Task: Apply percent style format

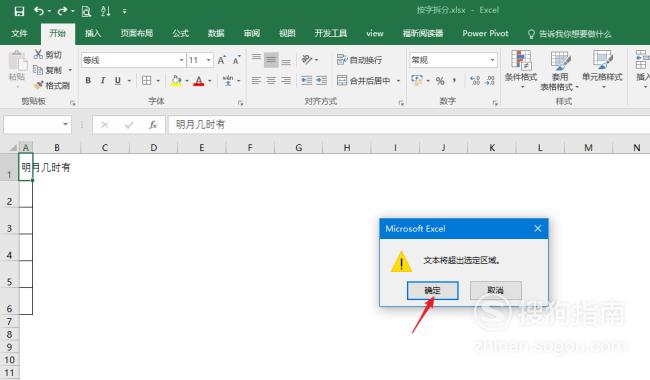Action: point(440,80)
